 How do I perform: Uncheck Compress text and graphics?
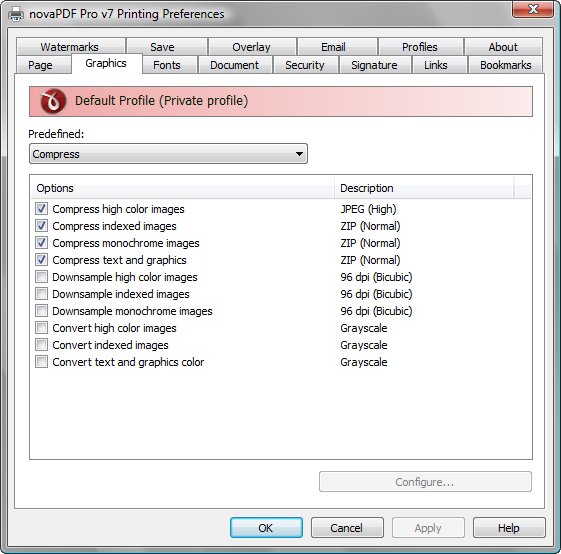42,260
